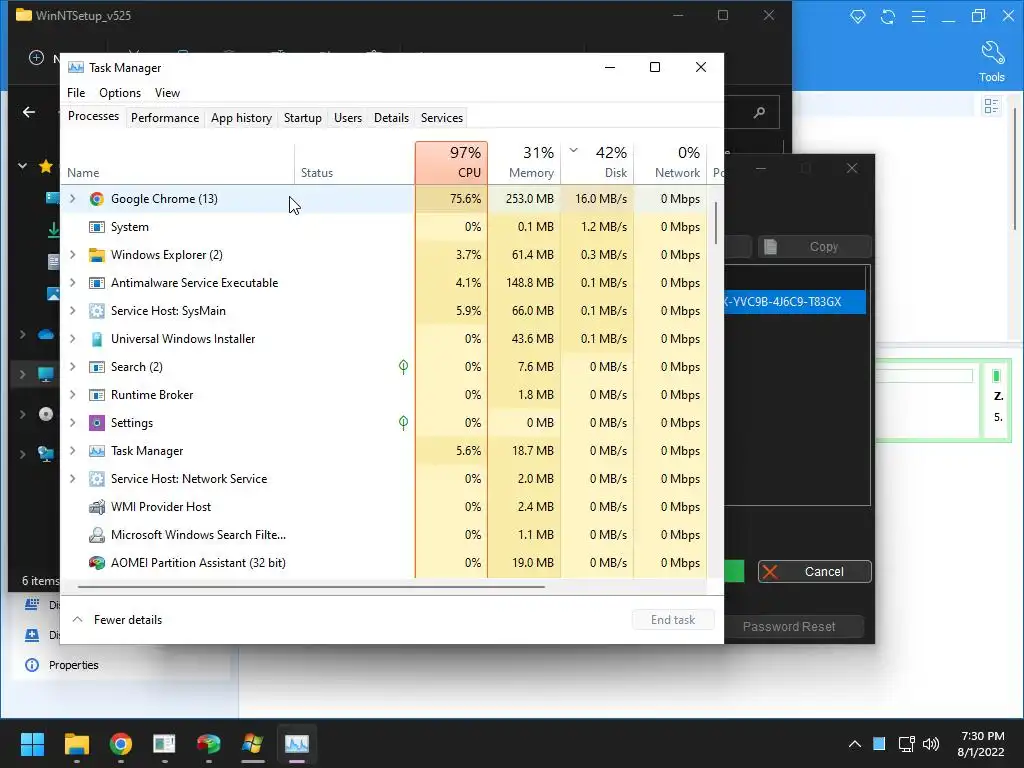
Task: Click the refresh icon in AOMEI title bar
Action: (x=888, y=17)
